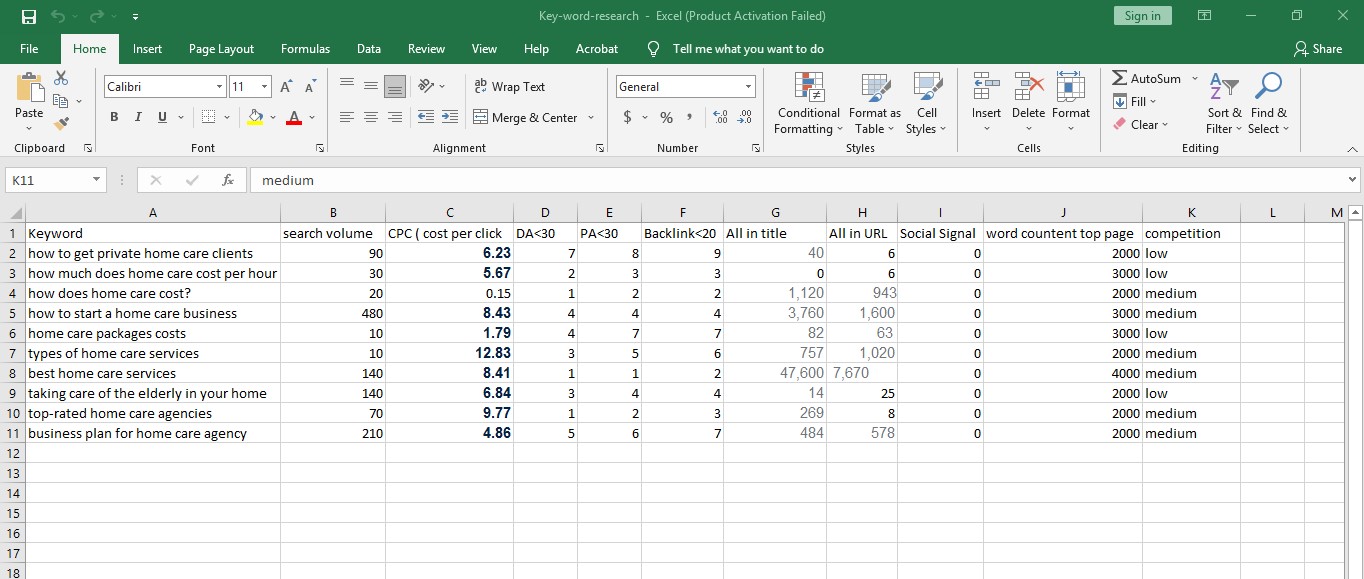Apply the Percent number format

click(665, 117)
